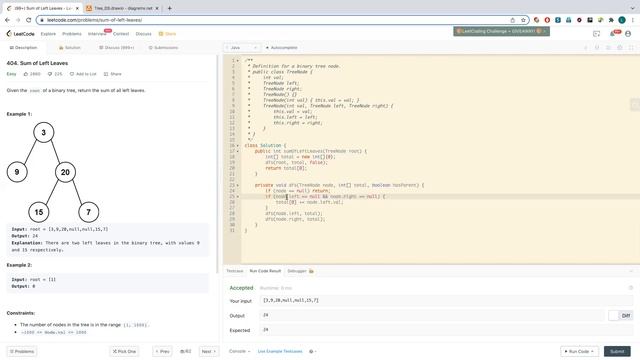
Task: Open the Discuss (999+) tab
Action: [116, 48]
